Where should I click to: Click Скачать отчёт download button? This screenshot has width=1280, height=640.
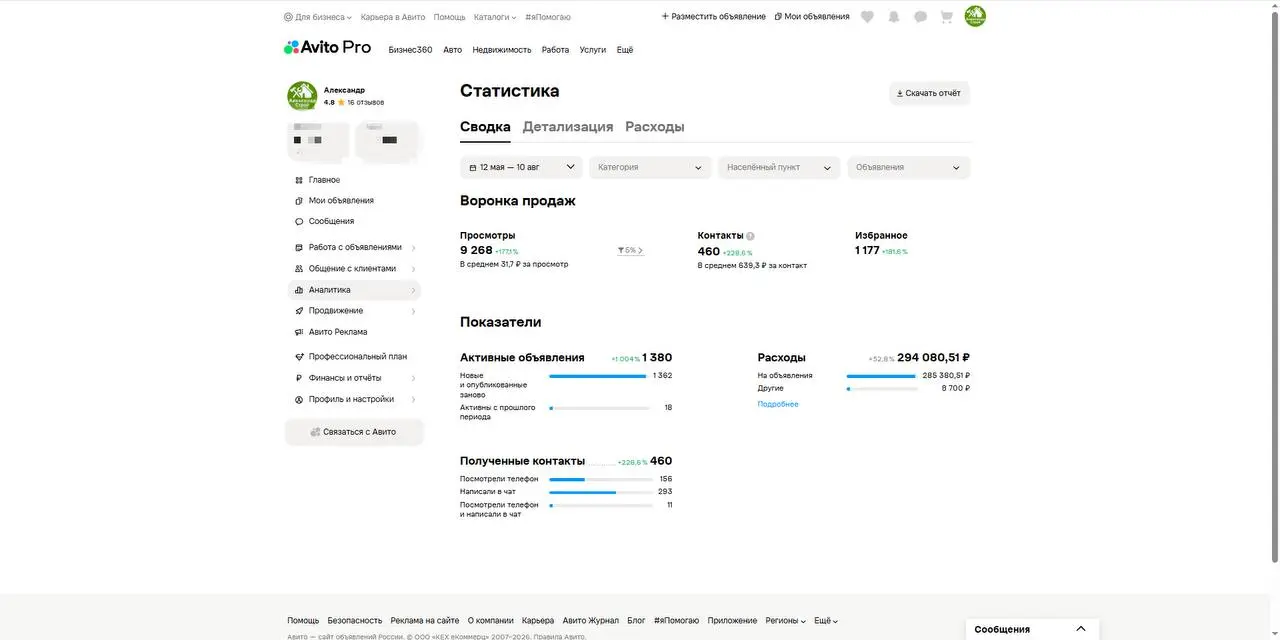(x=929, y=93)
